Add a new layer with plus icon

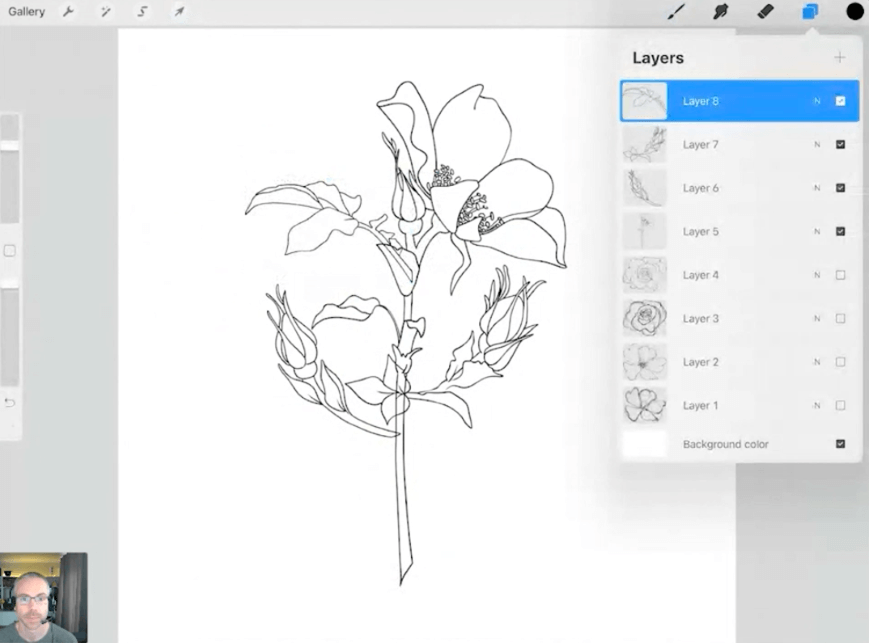840,57
